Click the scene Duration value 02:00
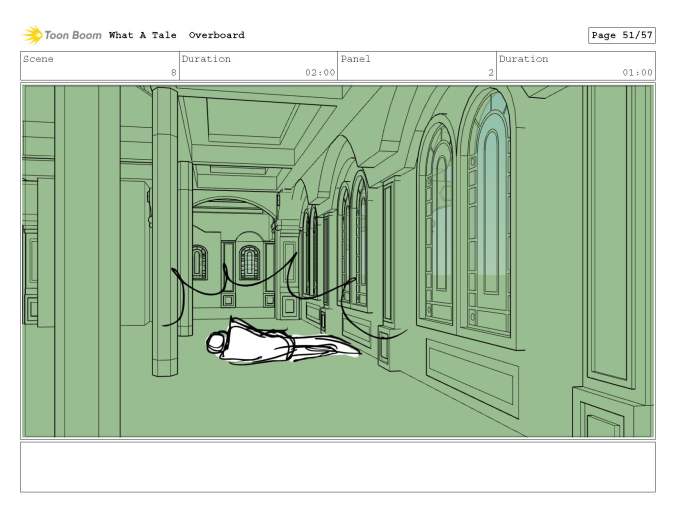676x523 pixels. (319, 72)
